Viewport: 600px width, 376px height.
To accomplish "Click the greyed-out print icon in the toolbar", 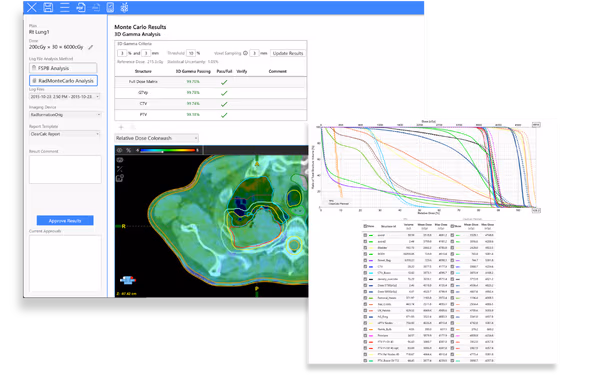I will [96, 7].
